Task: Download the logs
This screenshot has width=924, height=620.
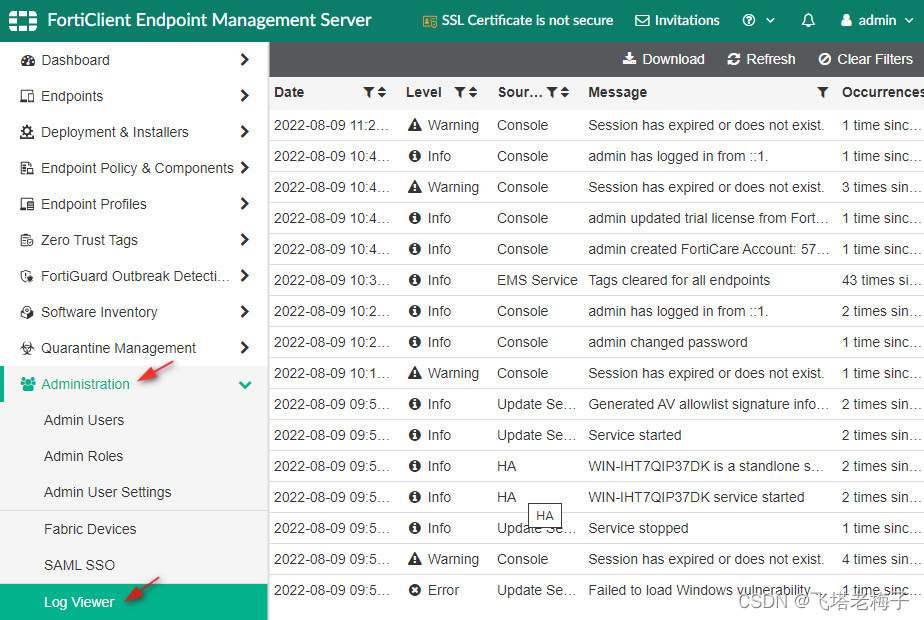Action: [664, 59]
